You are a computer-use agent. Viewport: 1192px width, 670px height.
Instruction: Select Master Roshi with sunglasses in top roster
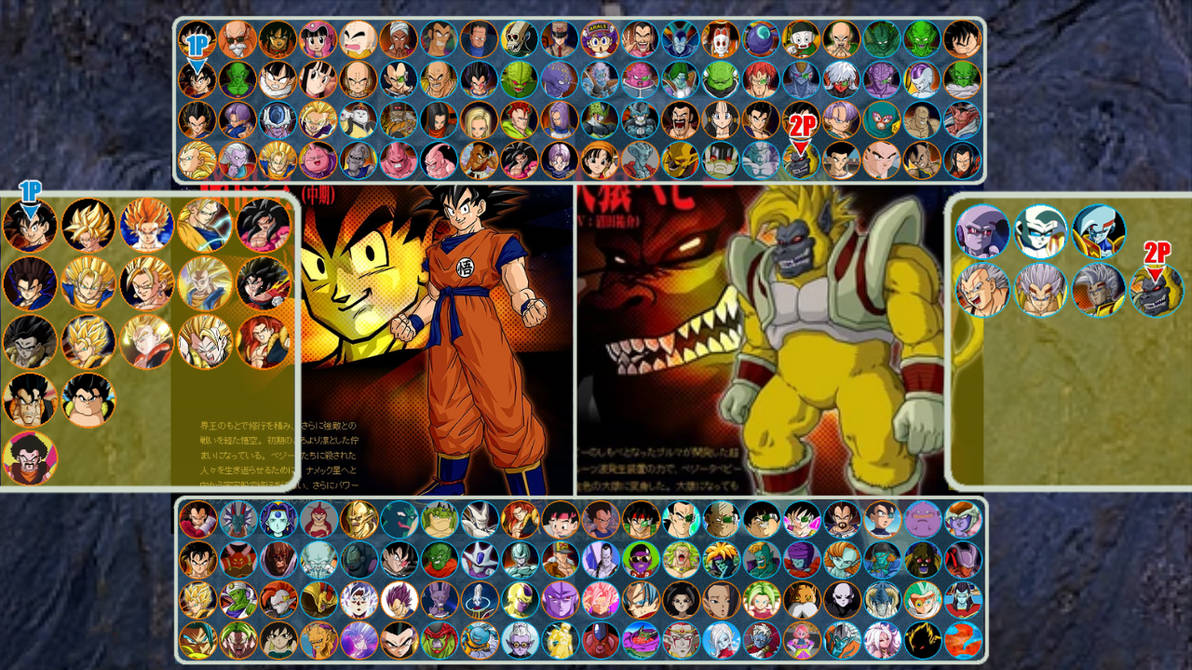click(237, 40)
